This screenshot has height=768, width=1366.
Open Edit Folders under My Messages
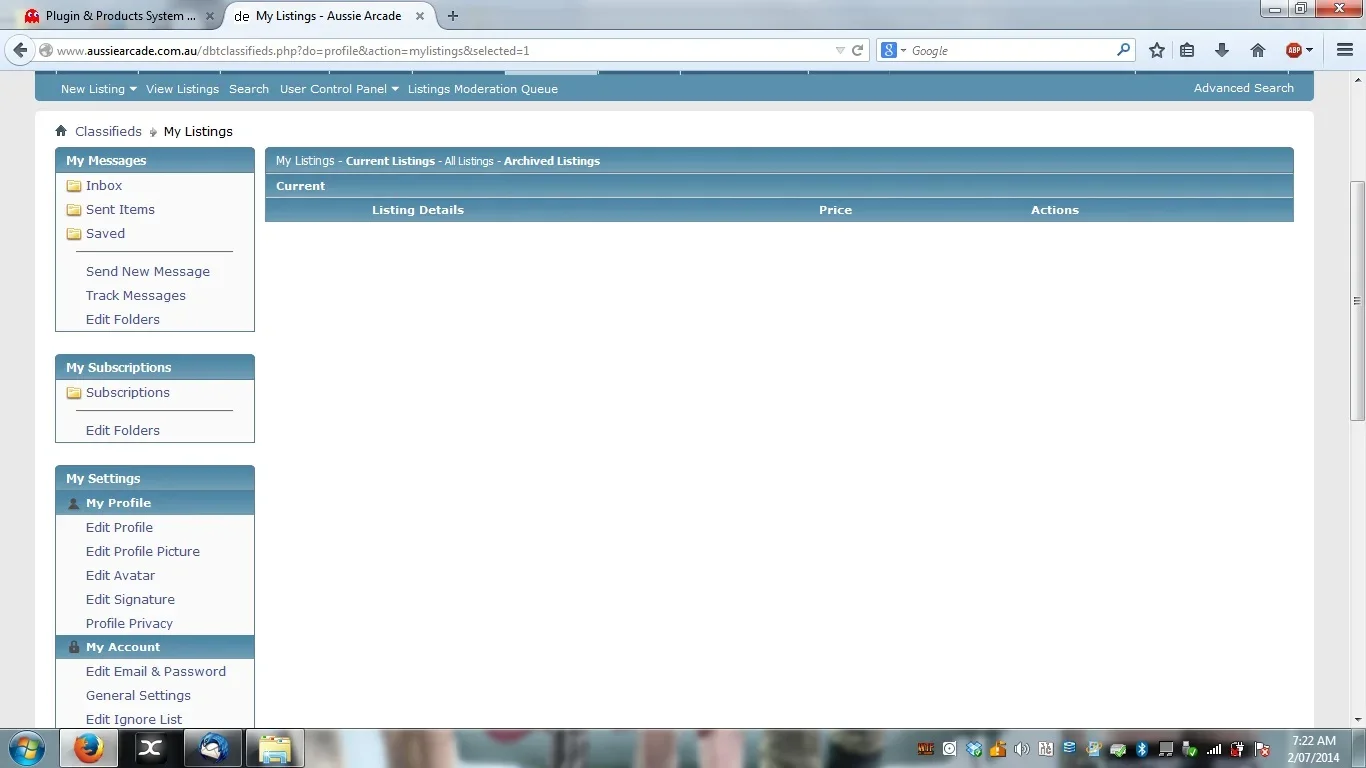[123, 320]
